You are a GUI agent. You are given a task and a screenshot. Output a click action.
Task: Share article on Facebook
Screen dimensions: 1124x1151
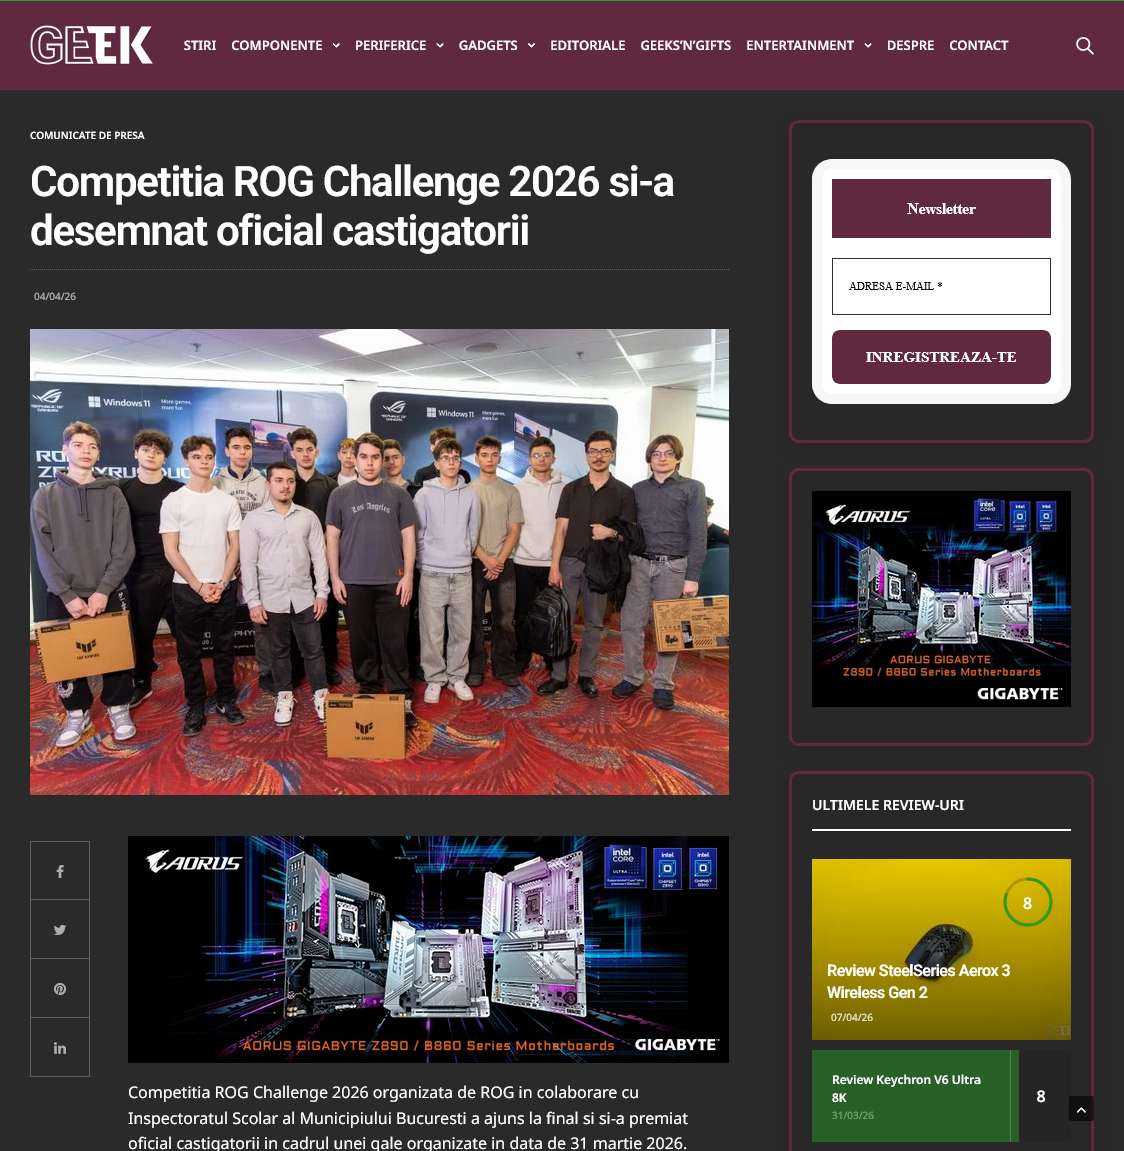[x=60, y=871]
